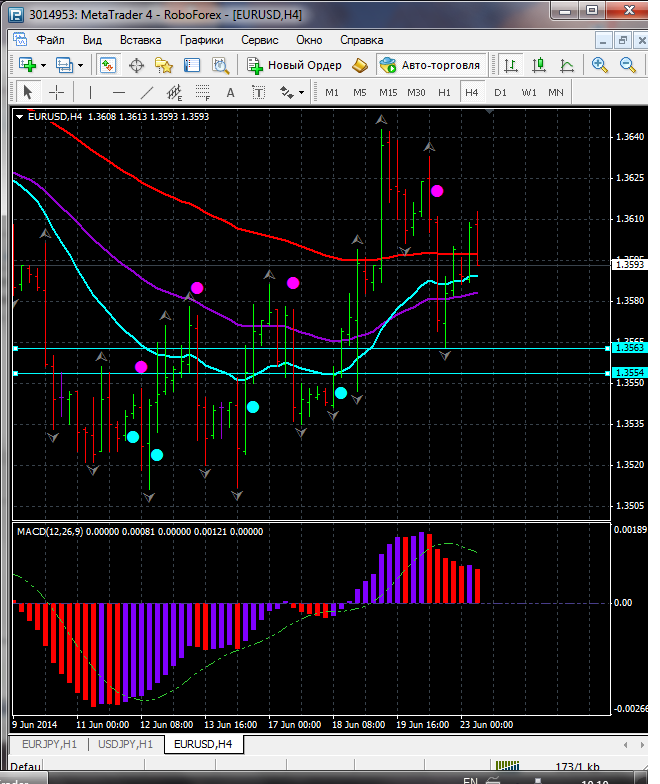The width and height of the screenshot is (660, 784).
Task: Select the crosshair cursor tool
Action: (x=57, y=92)
